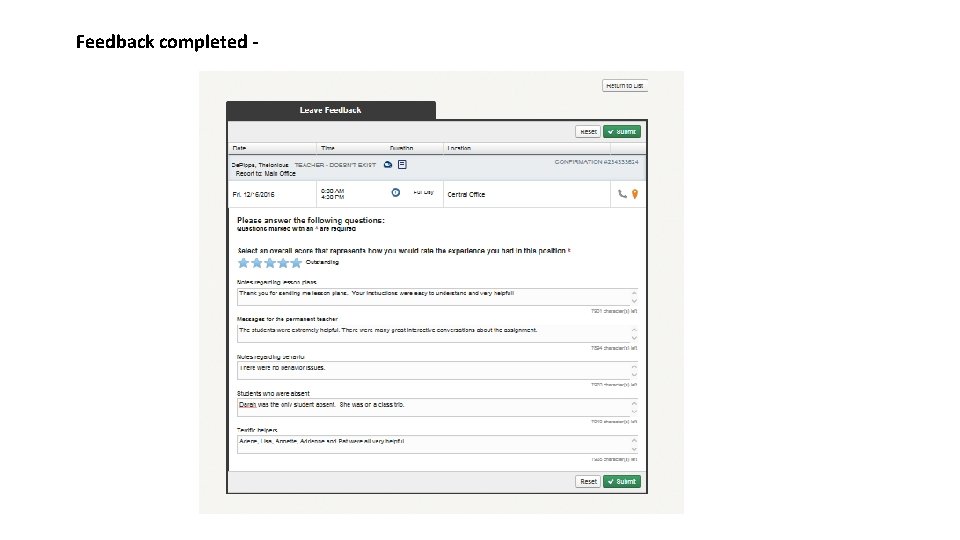Click the DePippa, Thelonious teacher name
This screenshot has height=540, width=960.
[x=260, y=165]
